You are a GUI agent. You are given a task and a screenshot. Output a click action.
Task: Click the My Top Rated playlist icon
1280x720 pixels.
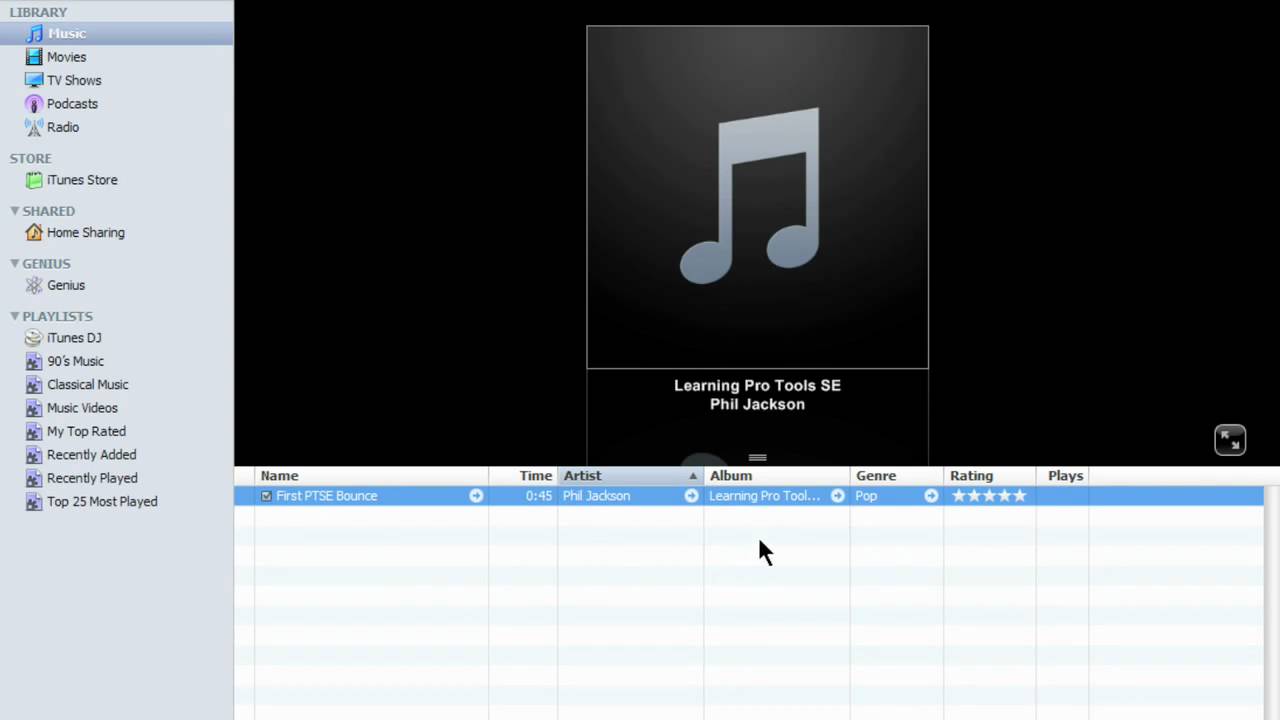tap(34, 431)
